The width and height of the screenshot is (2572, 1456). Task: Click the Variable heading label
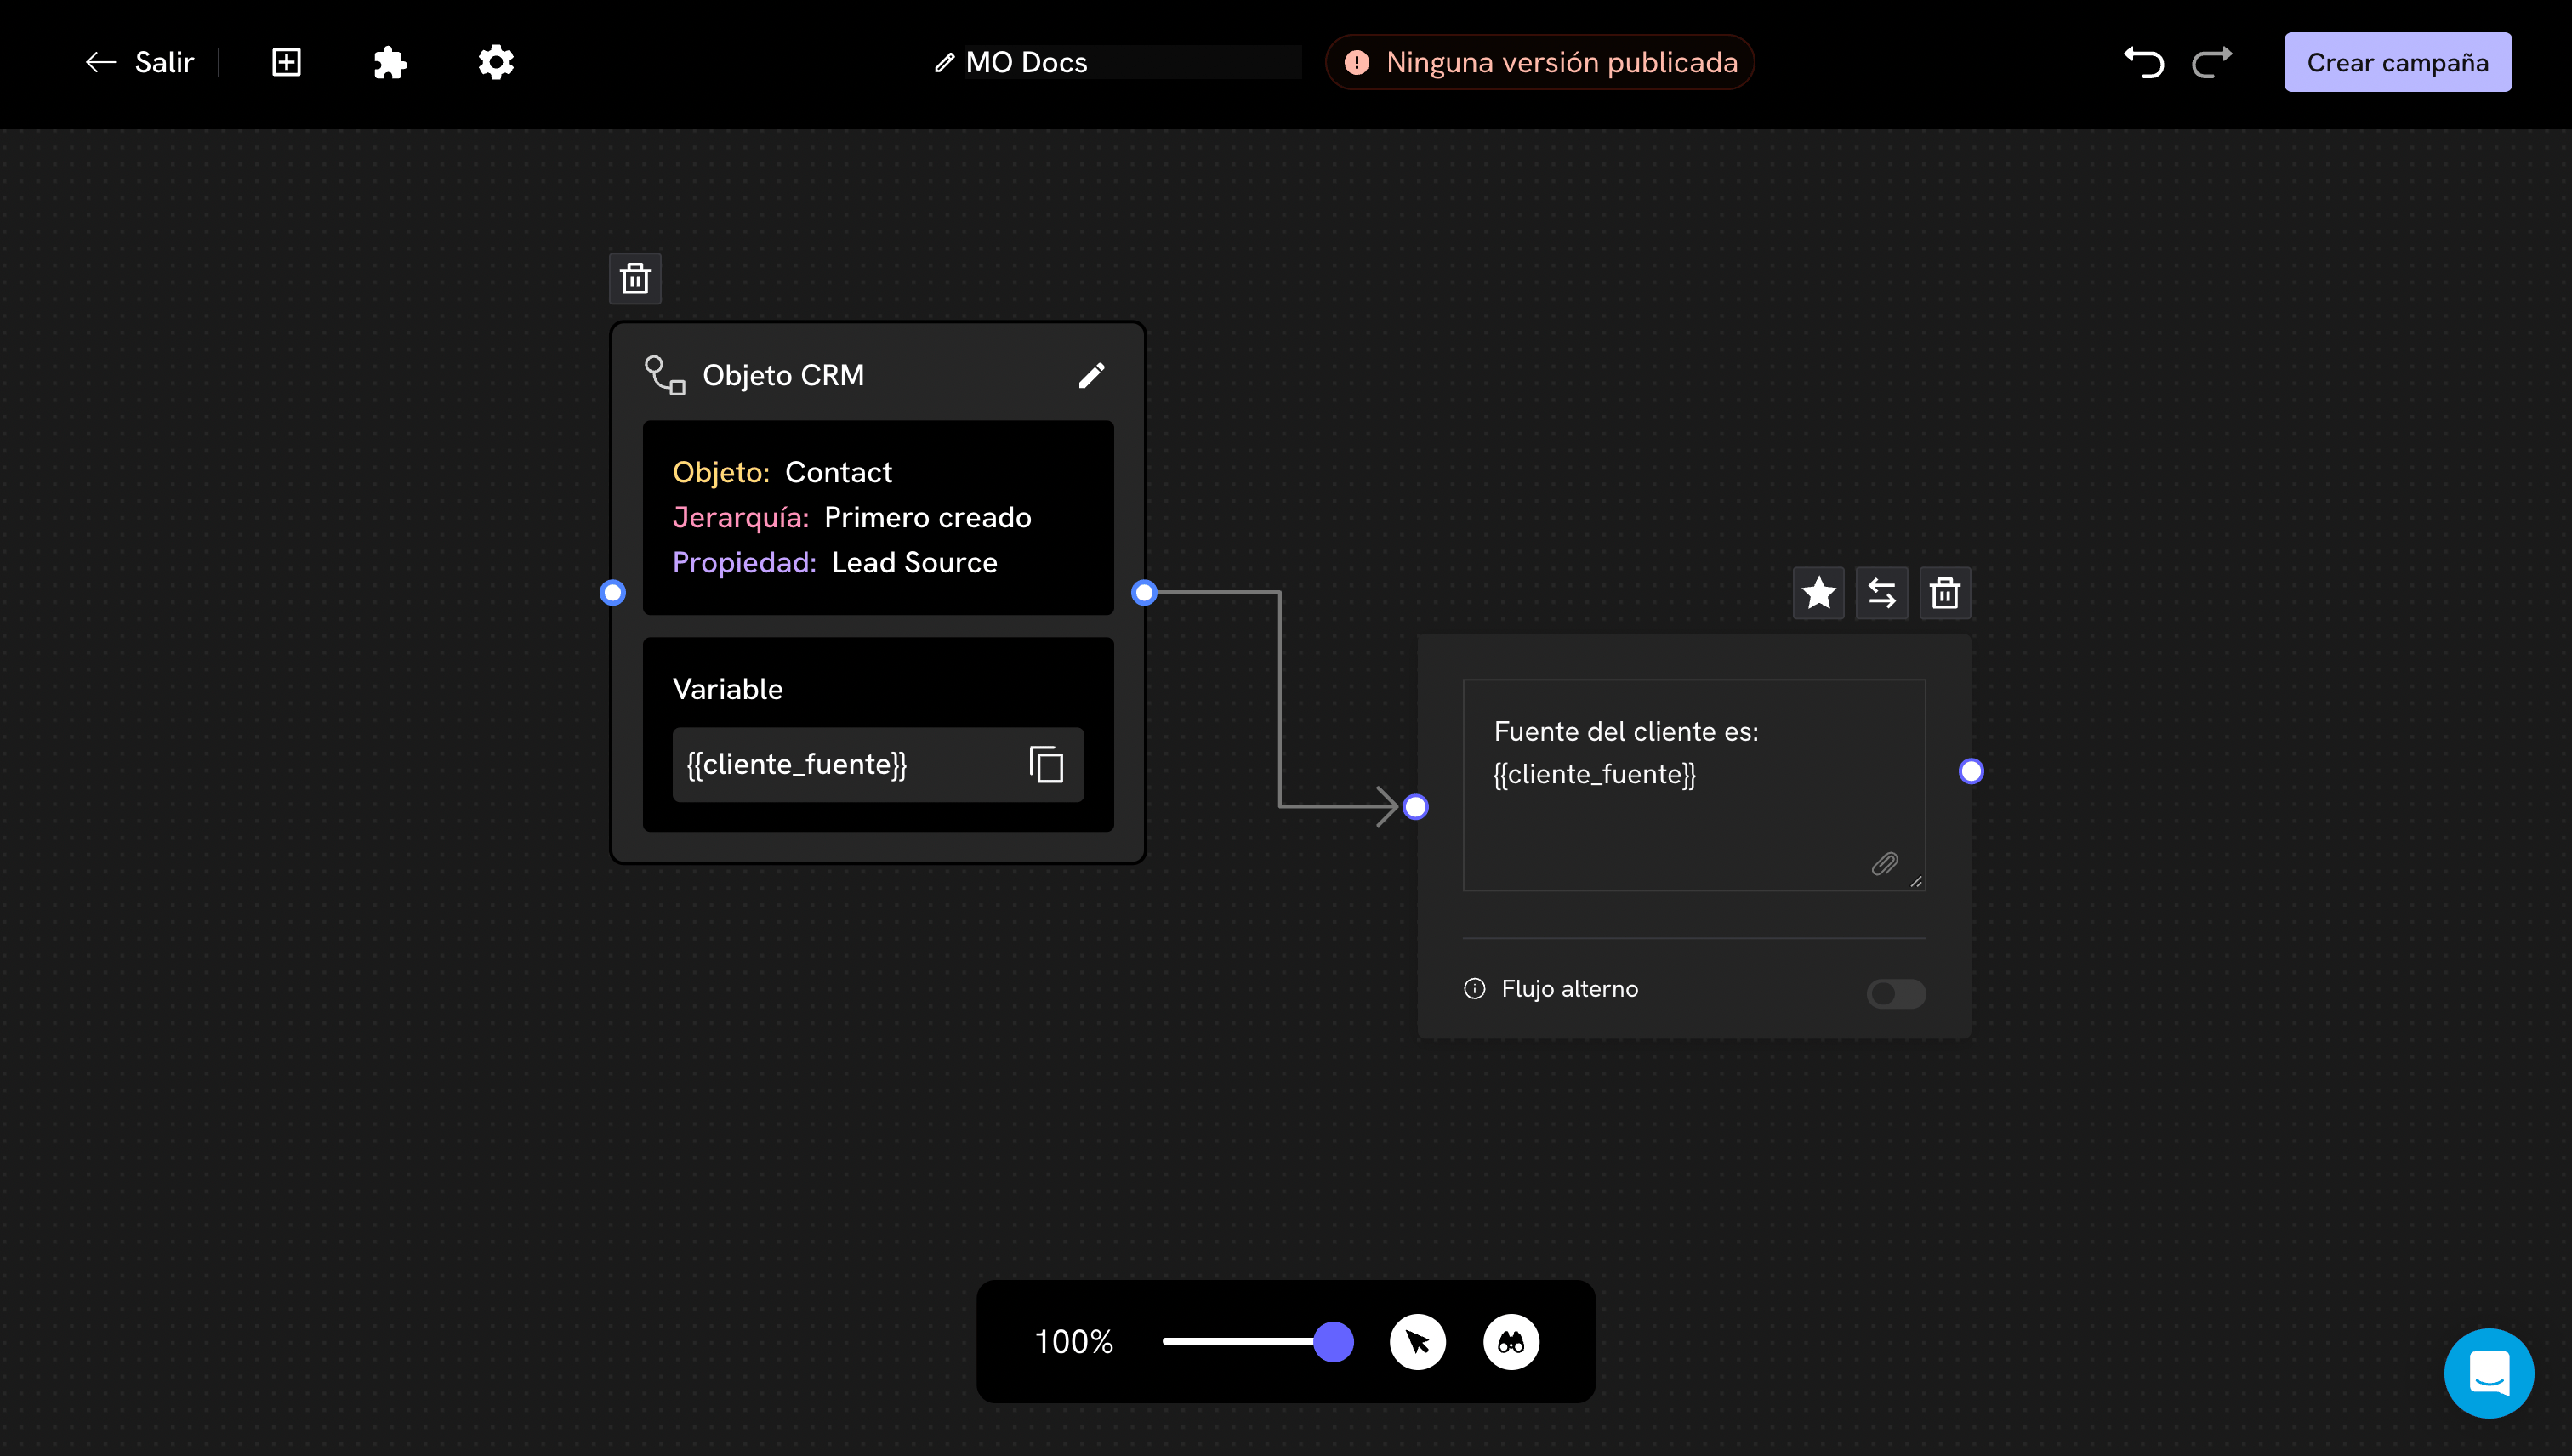click(x=727, y=689)
